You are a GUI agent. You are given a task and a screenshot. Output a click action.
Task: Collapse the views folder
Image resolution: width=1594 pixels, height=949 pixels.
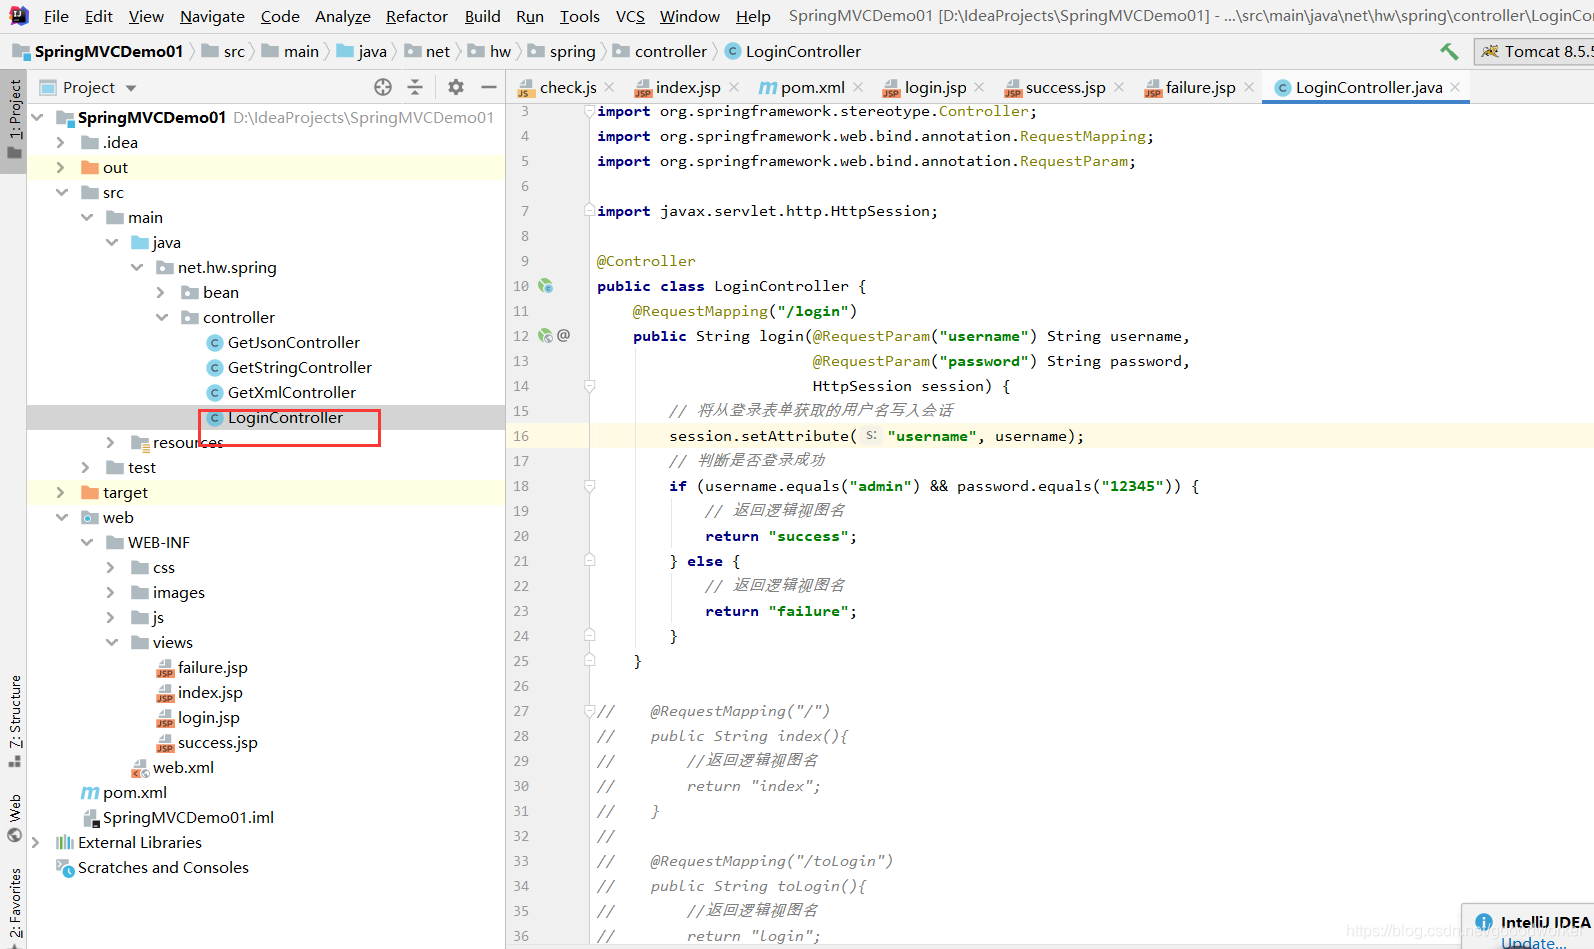(111, 643)
